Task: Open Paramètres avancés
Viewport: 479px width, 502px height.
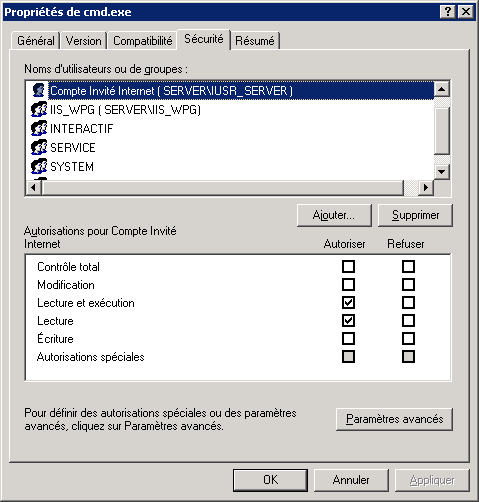Action: (394, 419)
